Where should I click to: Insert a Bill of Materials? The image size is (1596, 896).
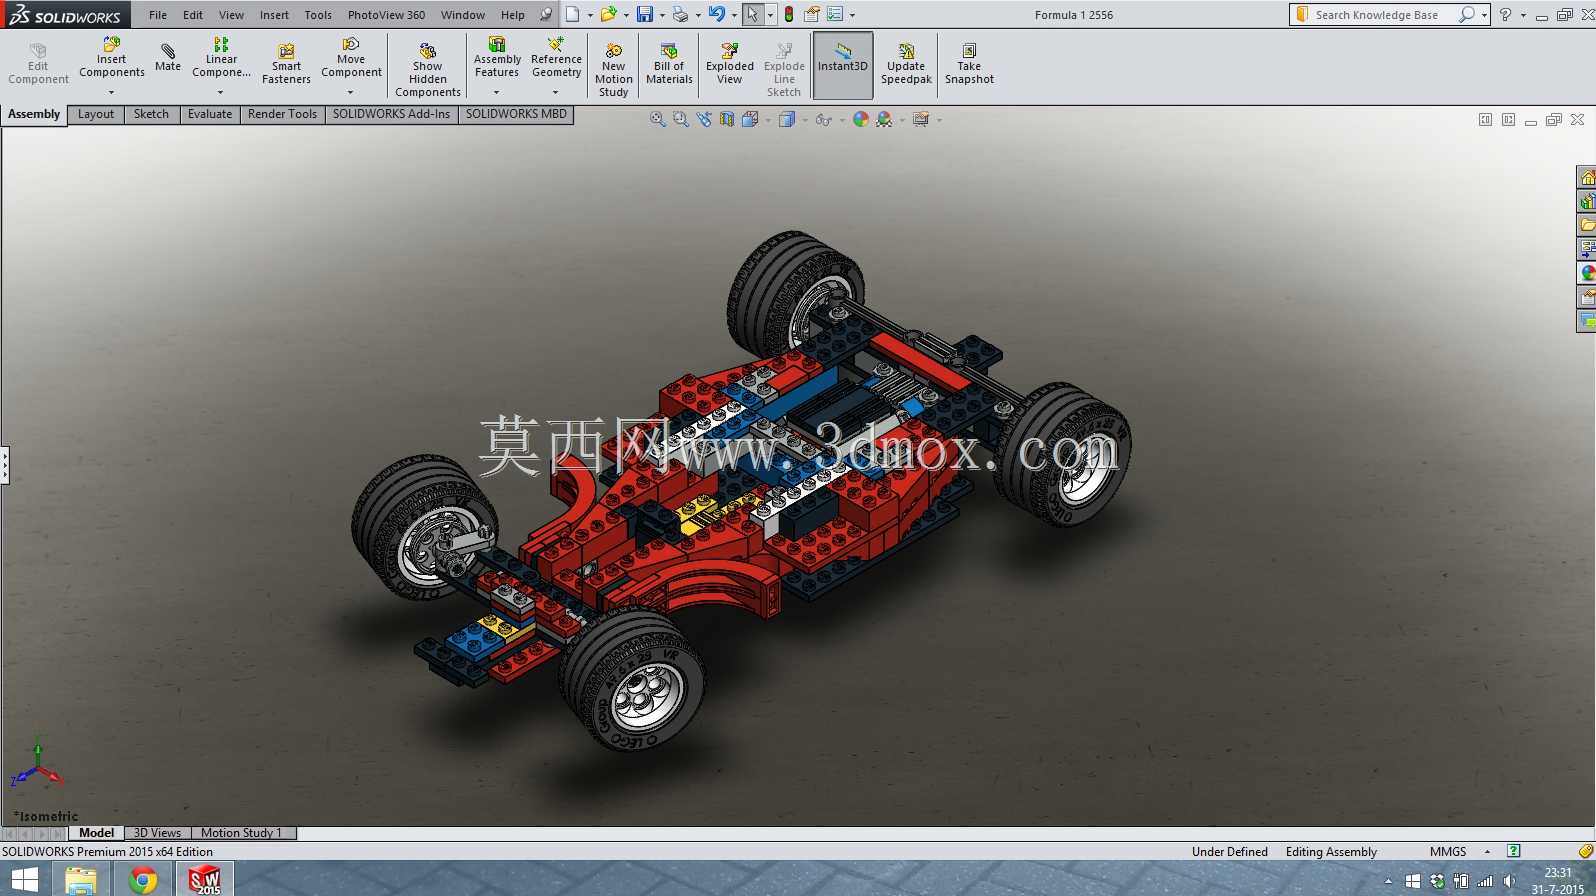(669, 64)
